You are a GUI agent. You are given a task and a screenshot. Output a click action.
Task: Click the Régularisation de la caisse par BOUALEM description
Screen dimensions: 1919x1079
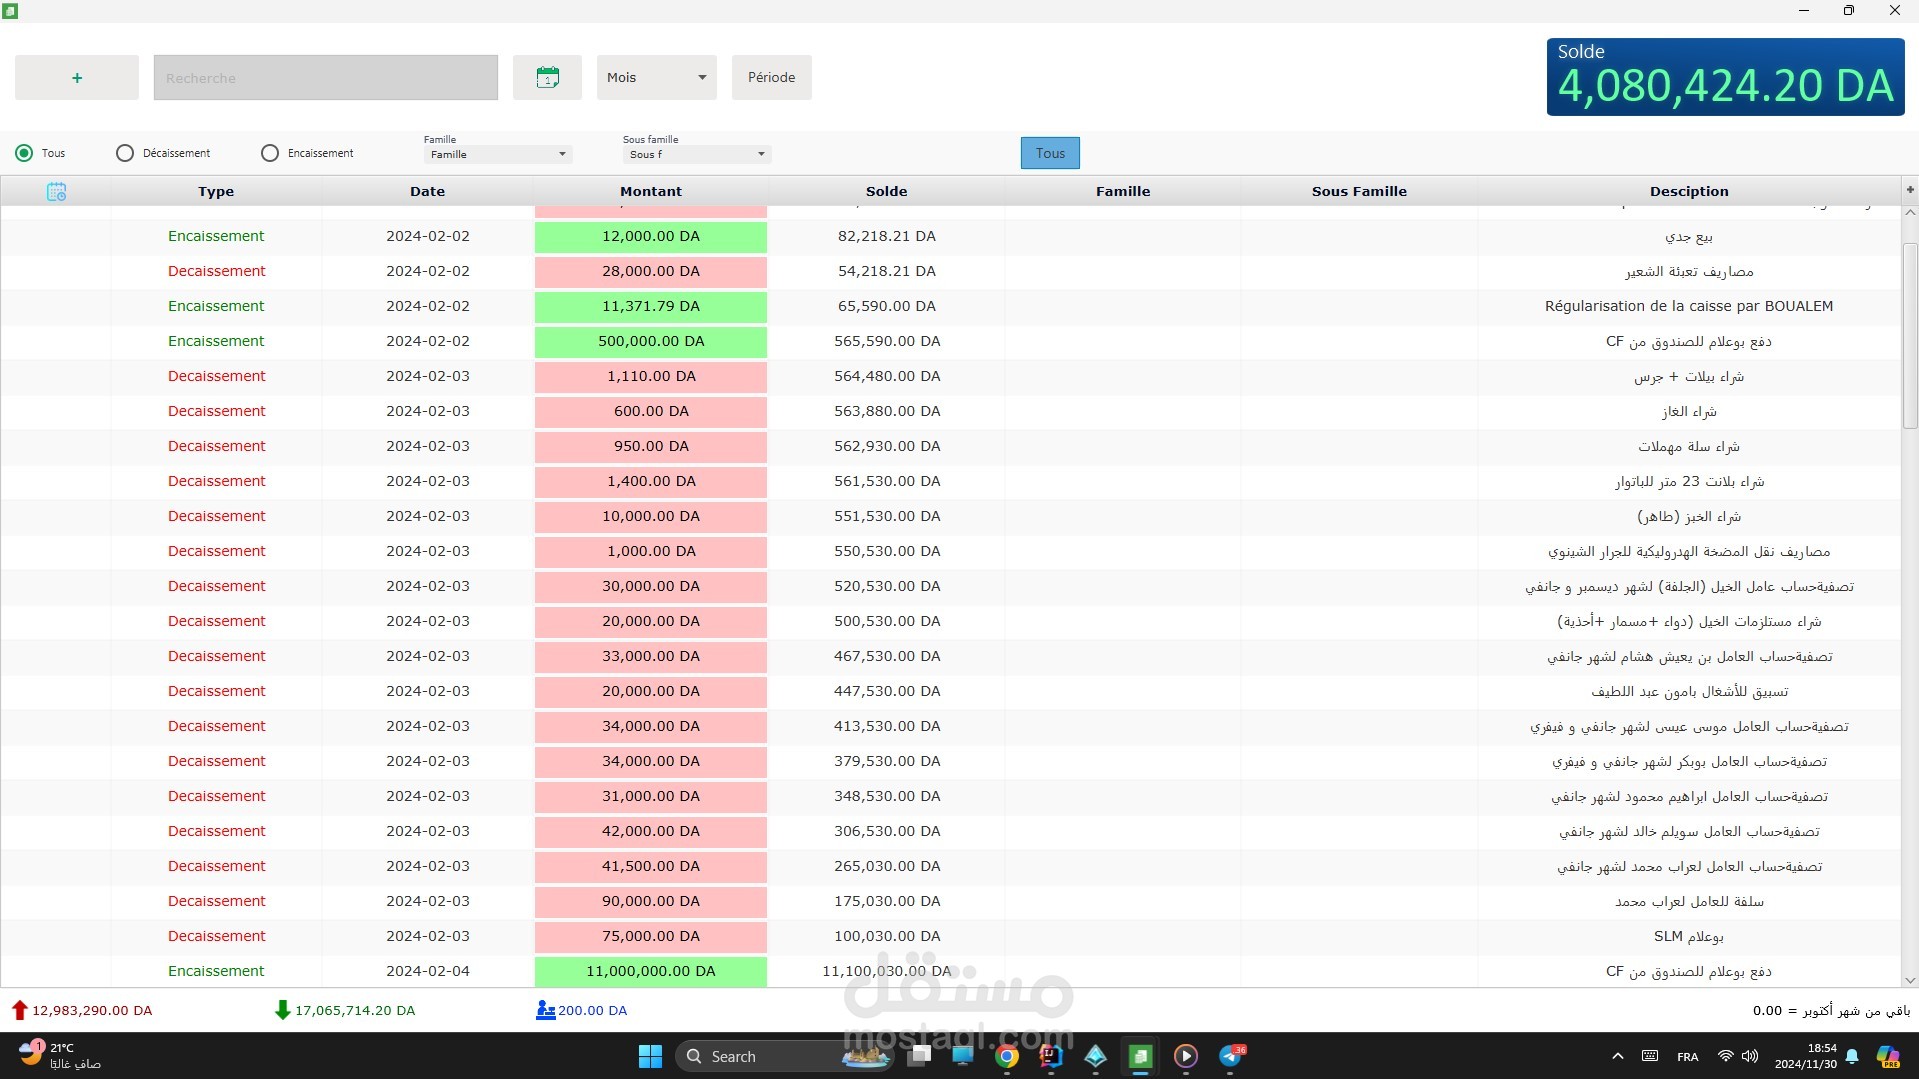pos(1689,307)
